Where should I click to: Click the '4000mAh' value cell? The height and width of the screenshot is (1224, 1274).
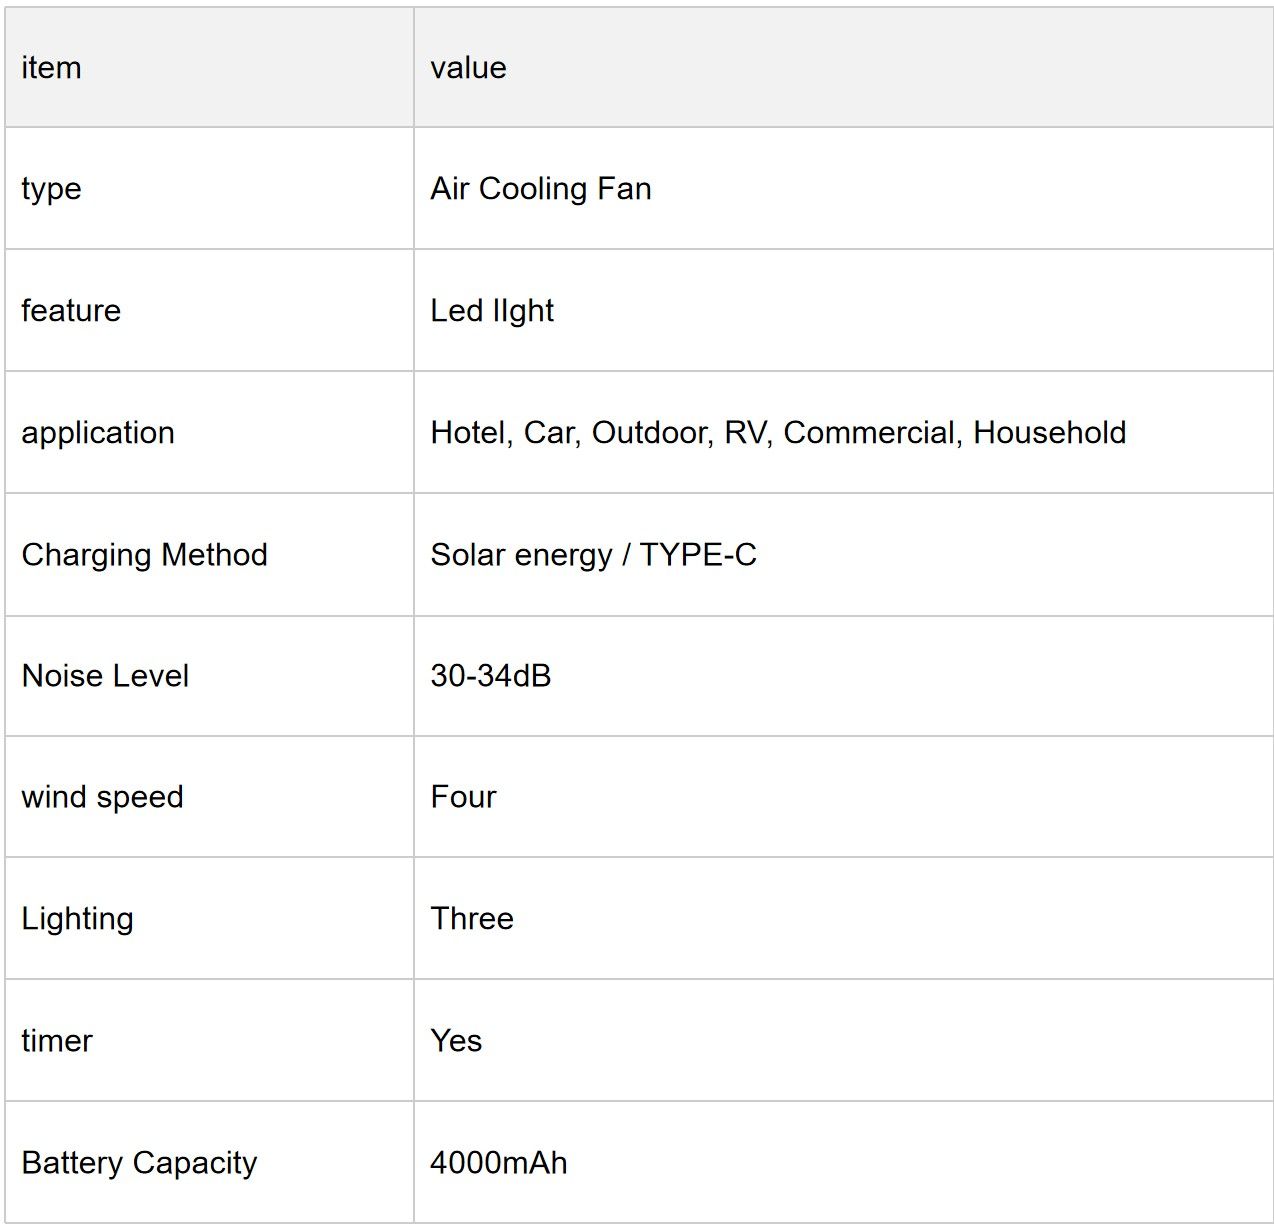click(x=844, y=1163)
